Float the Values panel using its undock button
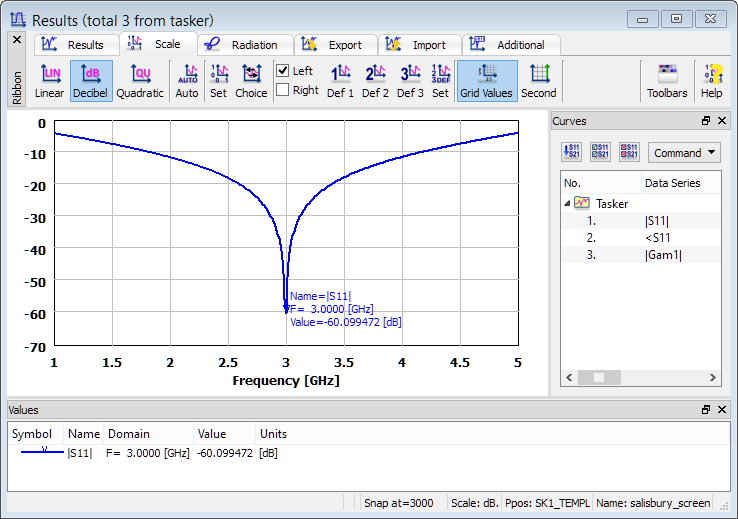Viewport: 738px width, 519px height. point(707,410)
